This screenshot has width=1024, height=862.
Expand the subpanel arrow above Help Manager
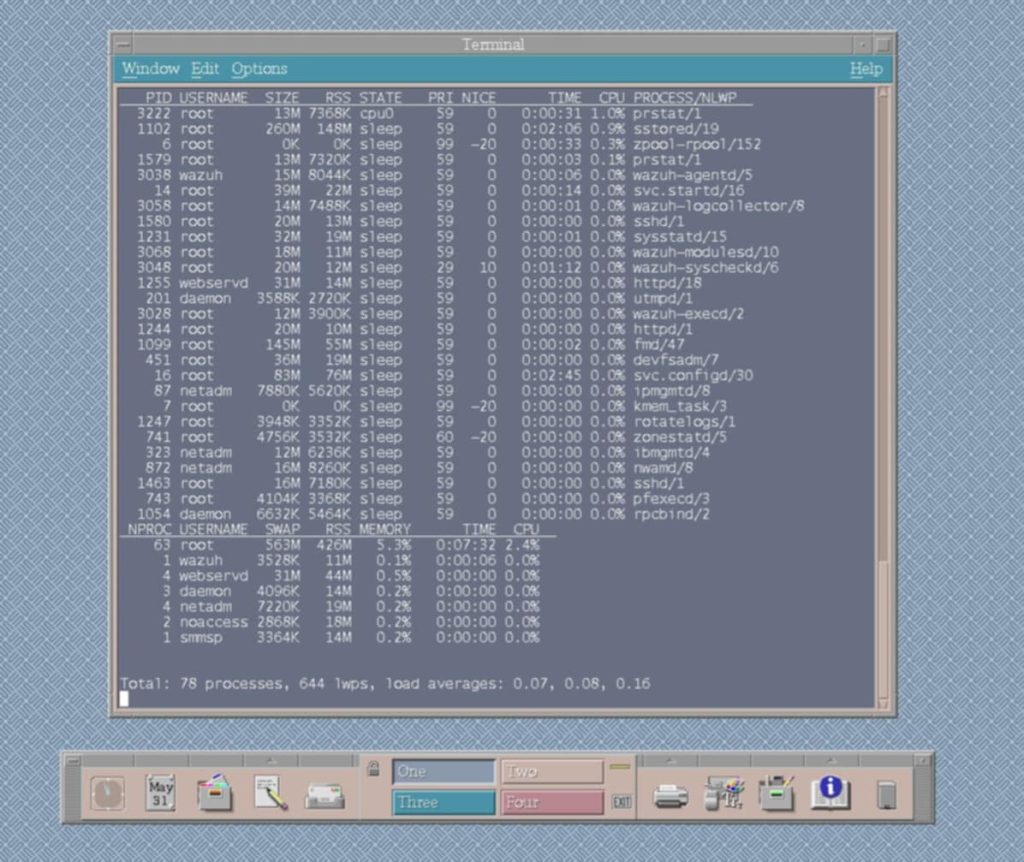(x=829, y=760)
